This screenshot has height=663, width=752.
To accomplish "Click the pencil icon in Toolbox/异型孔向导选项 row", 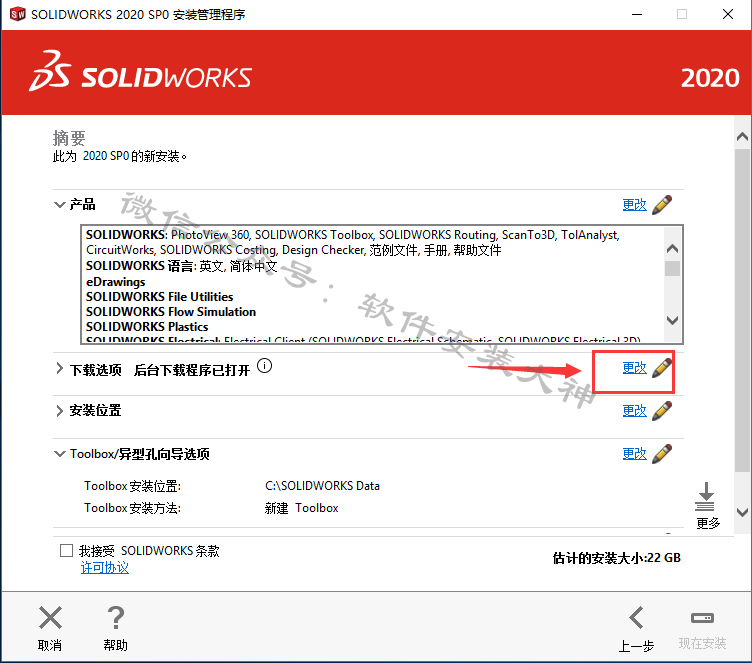I will (x=662, y=454).
